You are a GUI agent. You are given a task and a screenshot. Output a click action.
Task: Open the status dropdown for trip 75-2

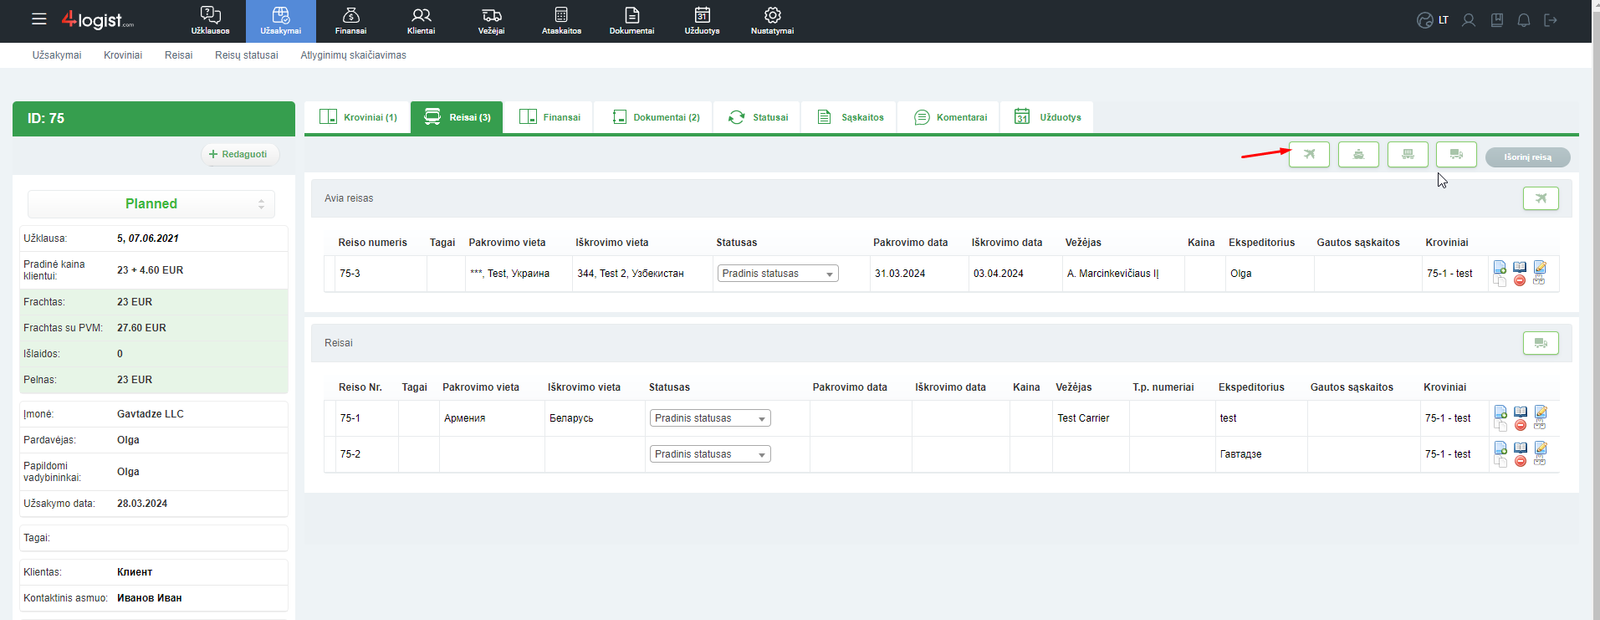(x=710, y=455)
